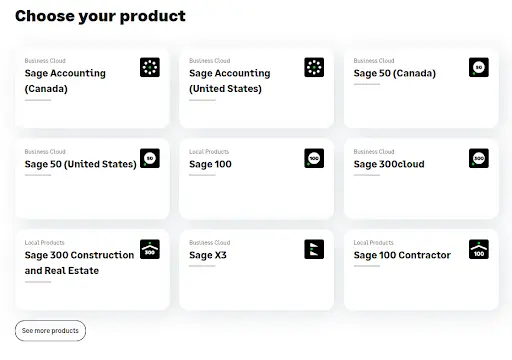The image size is (512, 360).
Task: Click the Sage X3 product icon
Action: point(314,249)
